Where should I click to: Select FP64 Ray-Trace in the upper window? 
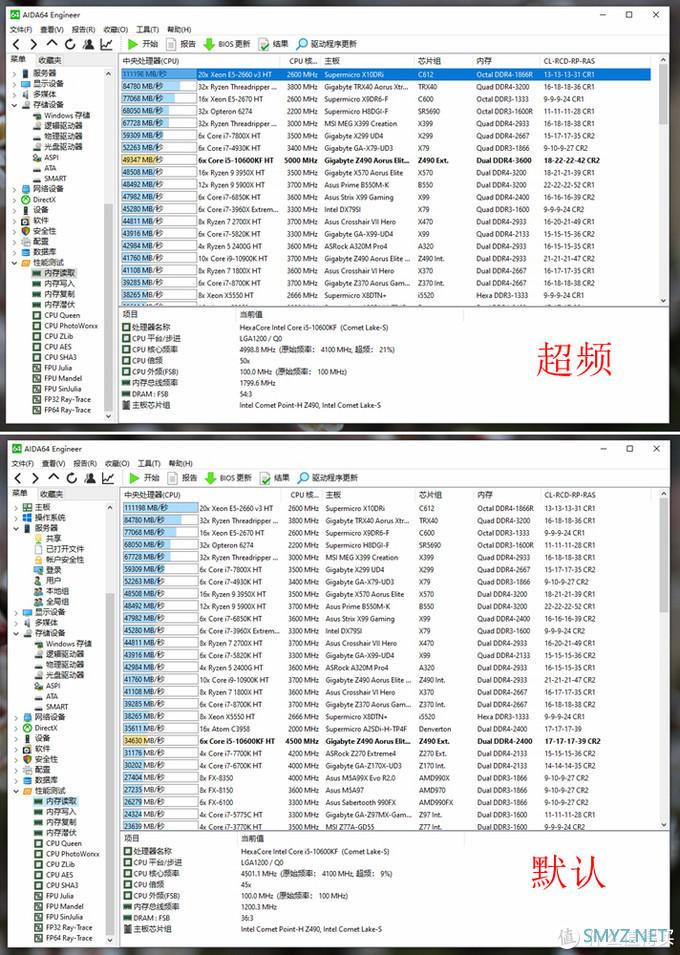pos(67,410)
